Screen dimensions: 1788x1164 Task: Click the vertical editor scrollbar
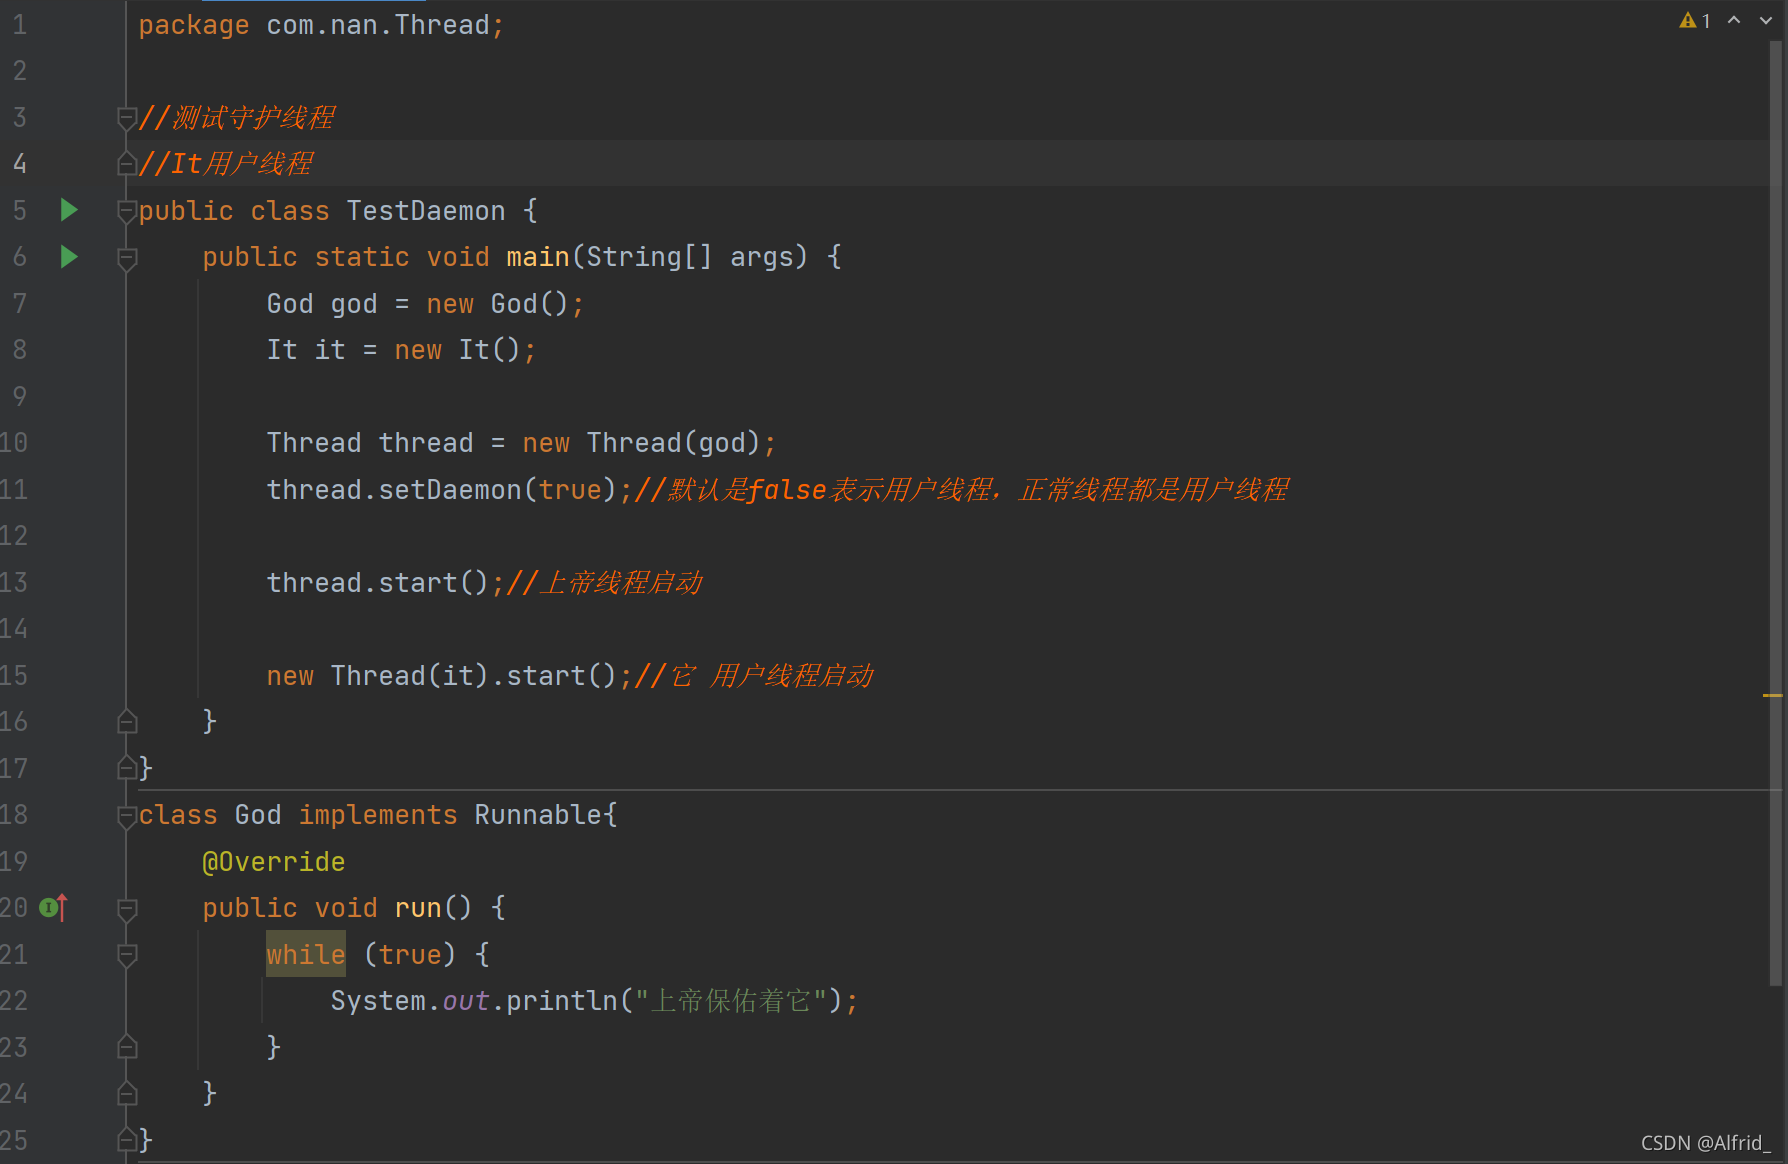pyautogui.click(x=1776, y=514)
